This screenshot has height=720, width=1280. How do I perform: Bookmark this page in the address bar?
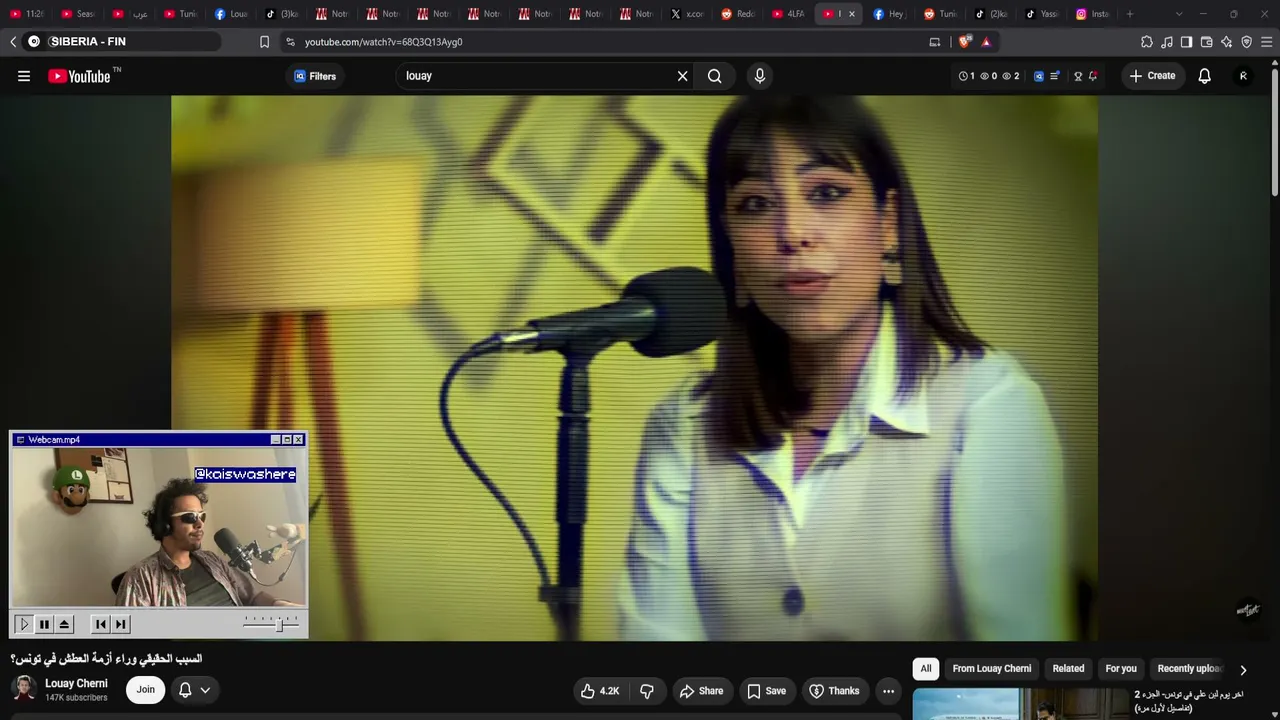tap(264, 42)
